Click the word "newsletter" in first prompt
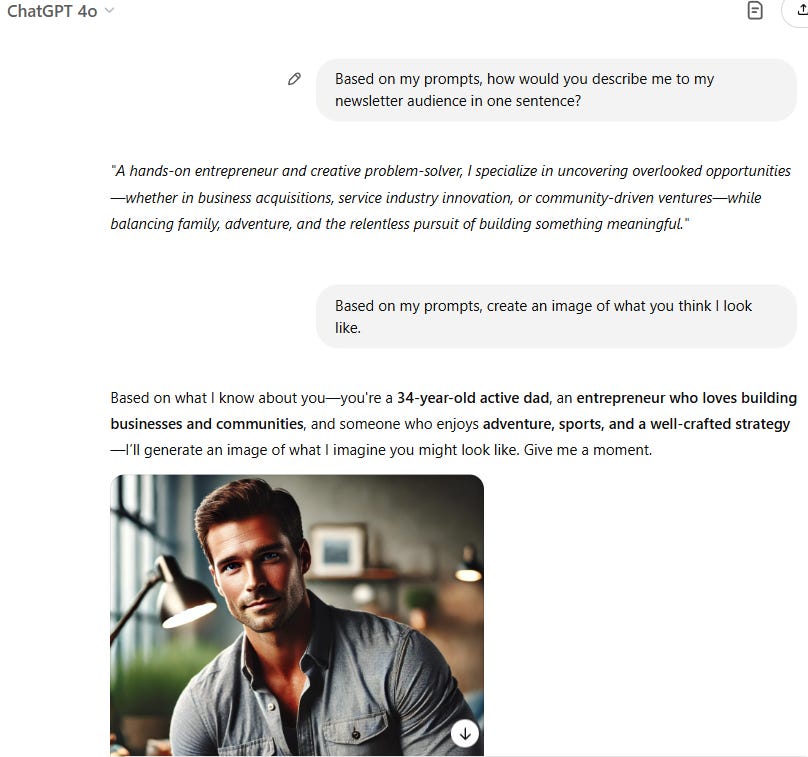This screenshot has width=808, height=757. point(369,101)
